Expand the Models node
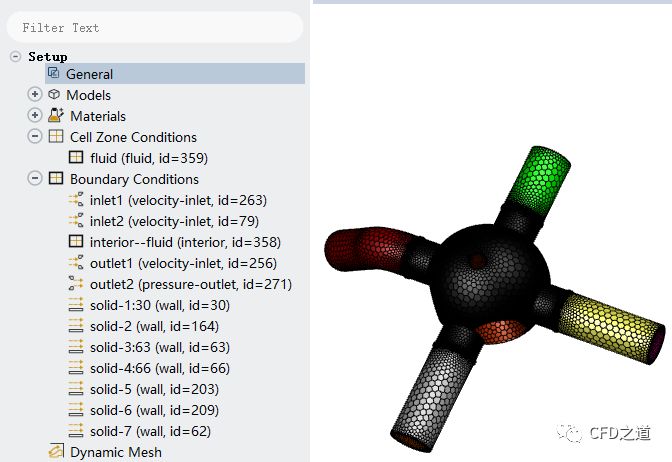The height and width of the screenshot is (462, 672). click(35, 95)
